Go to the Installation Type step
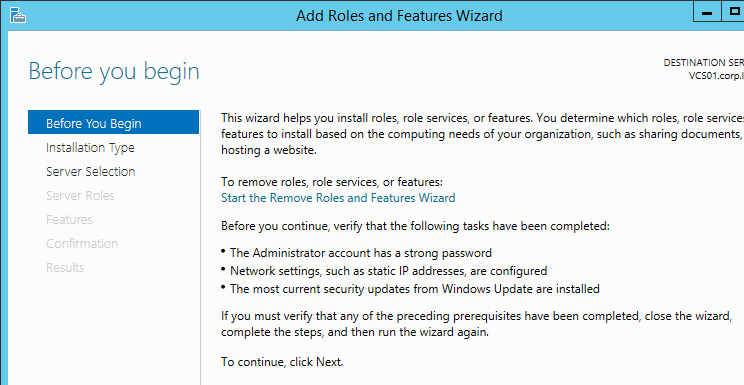This screenshot has width=744, height=385. (x=90, y=148)
